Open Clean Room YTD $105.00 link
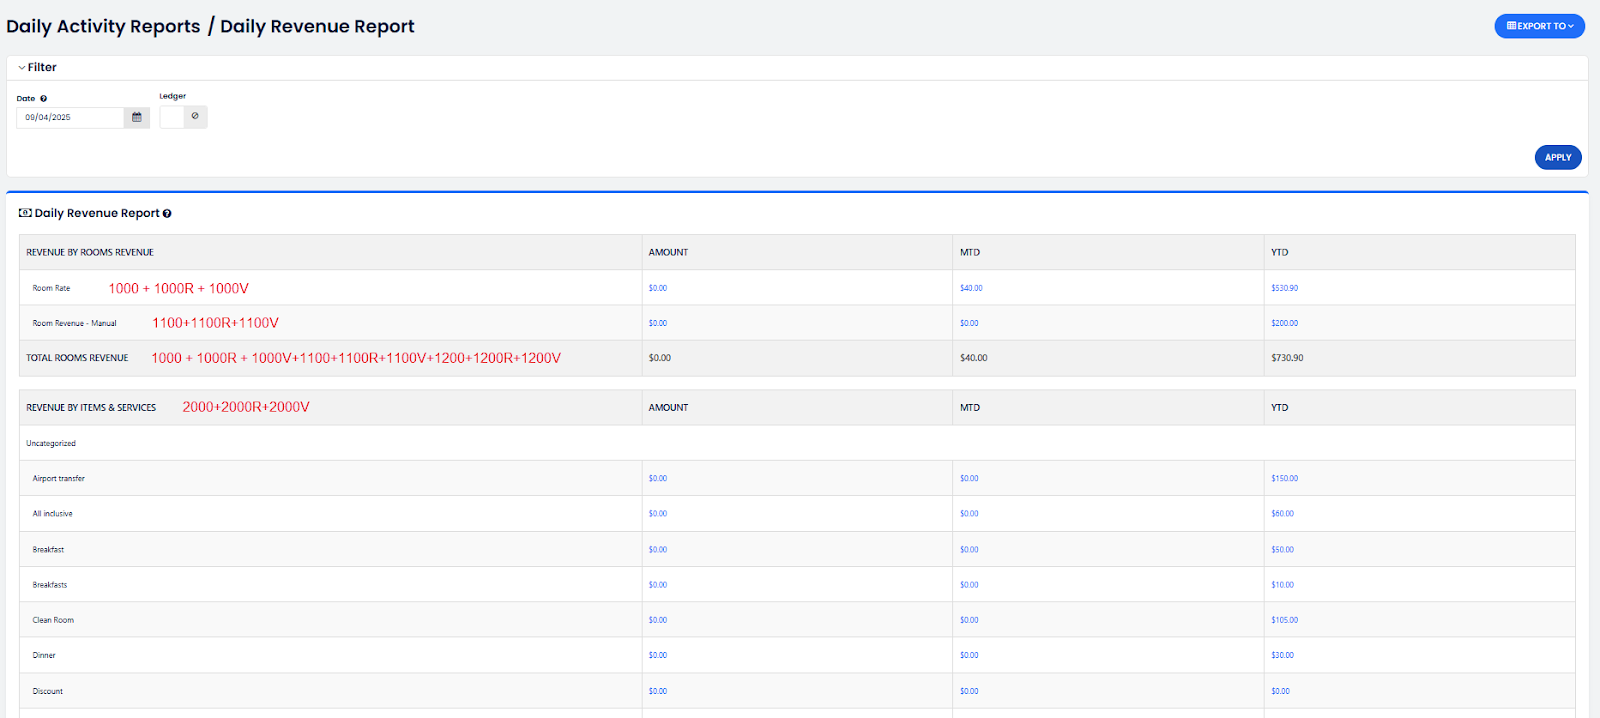 click(x=1284, y=620)
